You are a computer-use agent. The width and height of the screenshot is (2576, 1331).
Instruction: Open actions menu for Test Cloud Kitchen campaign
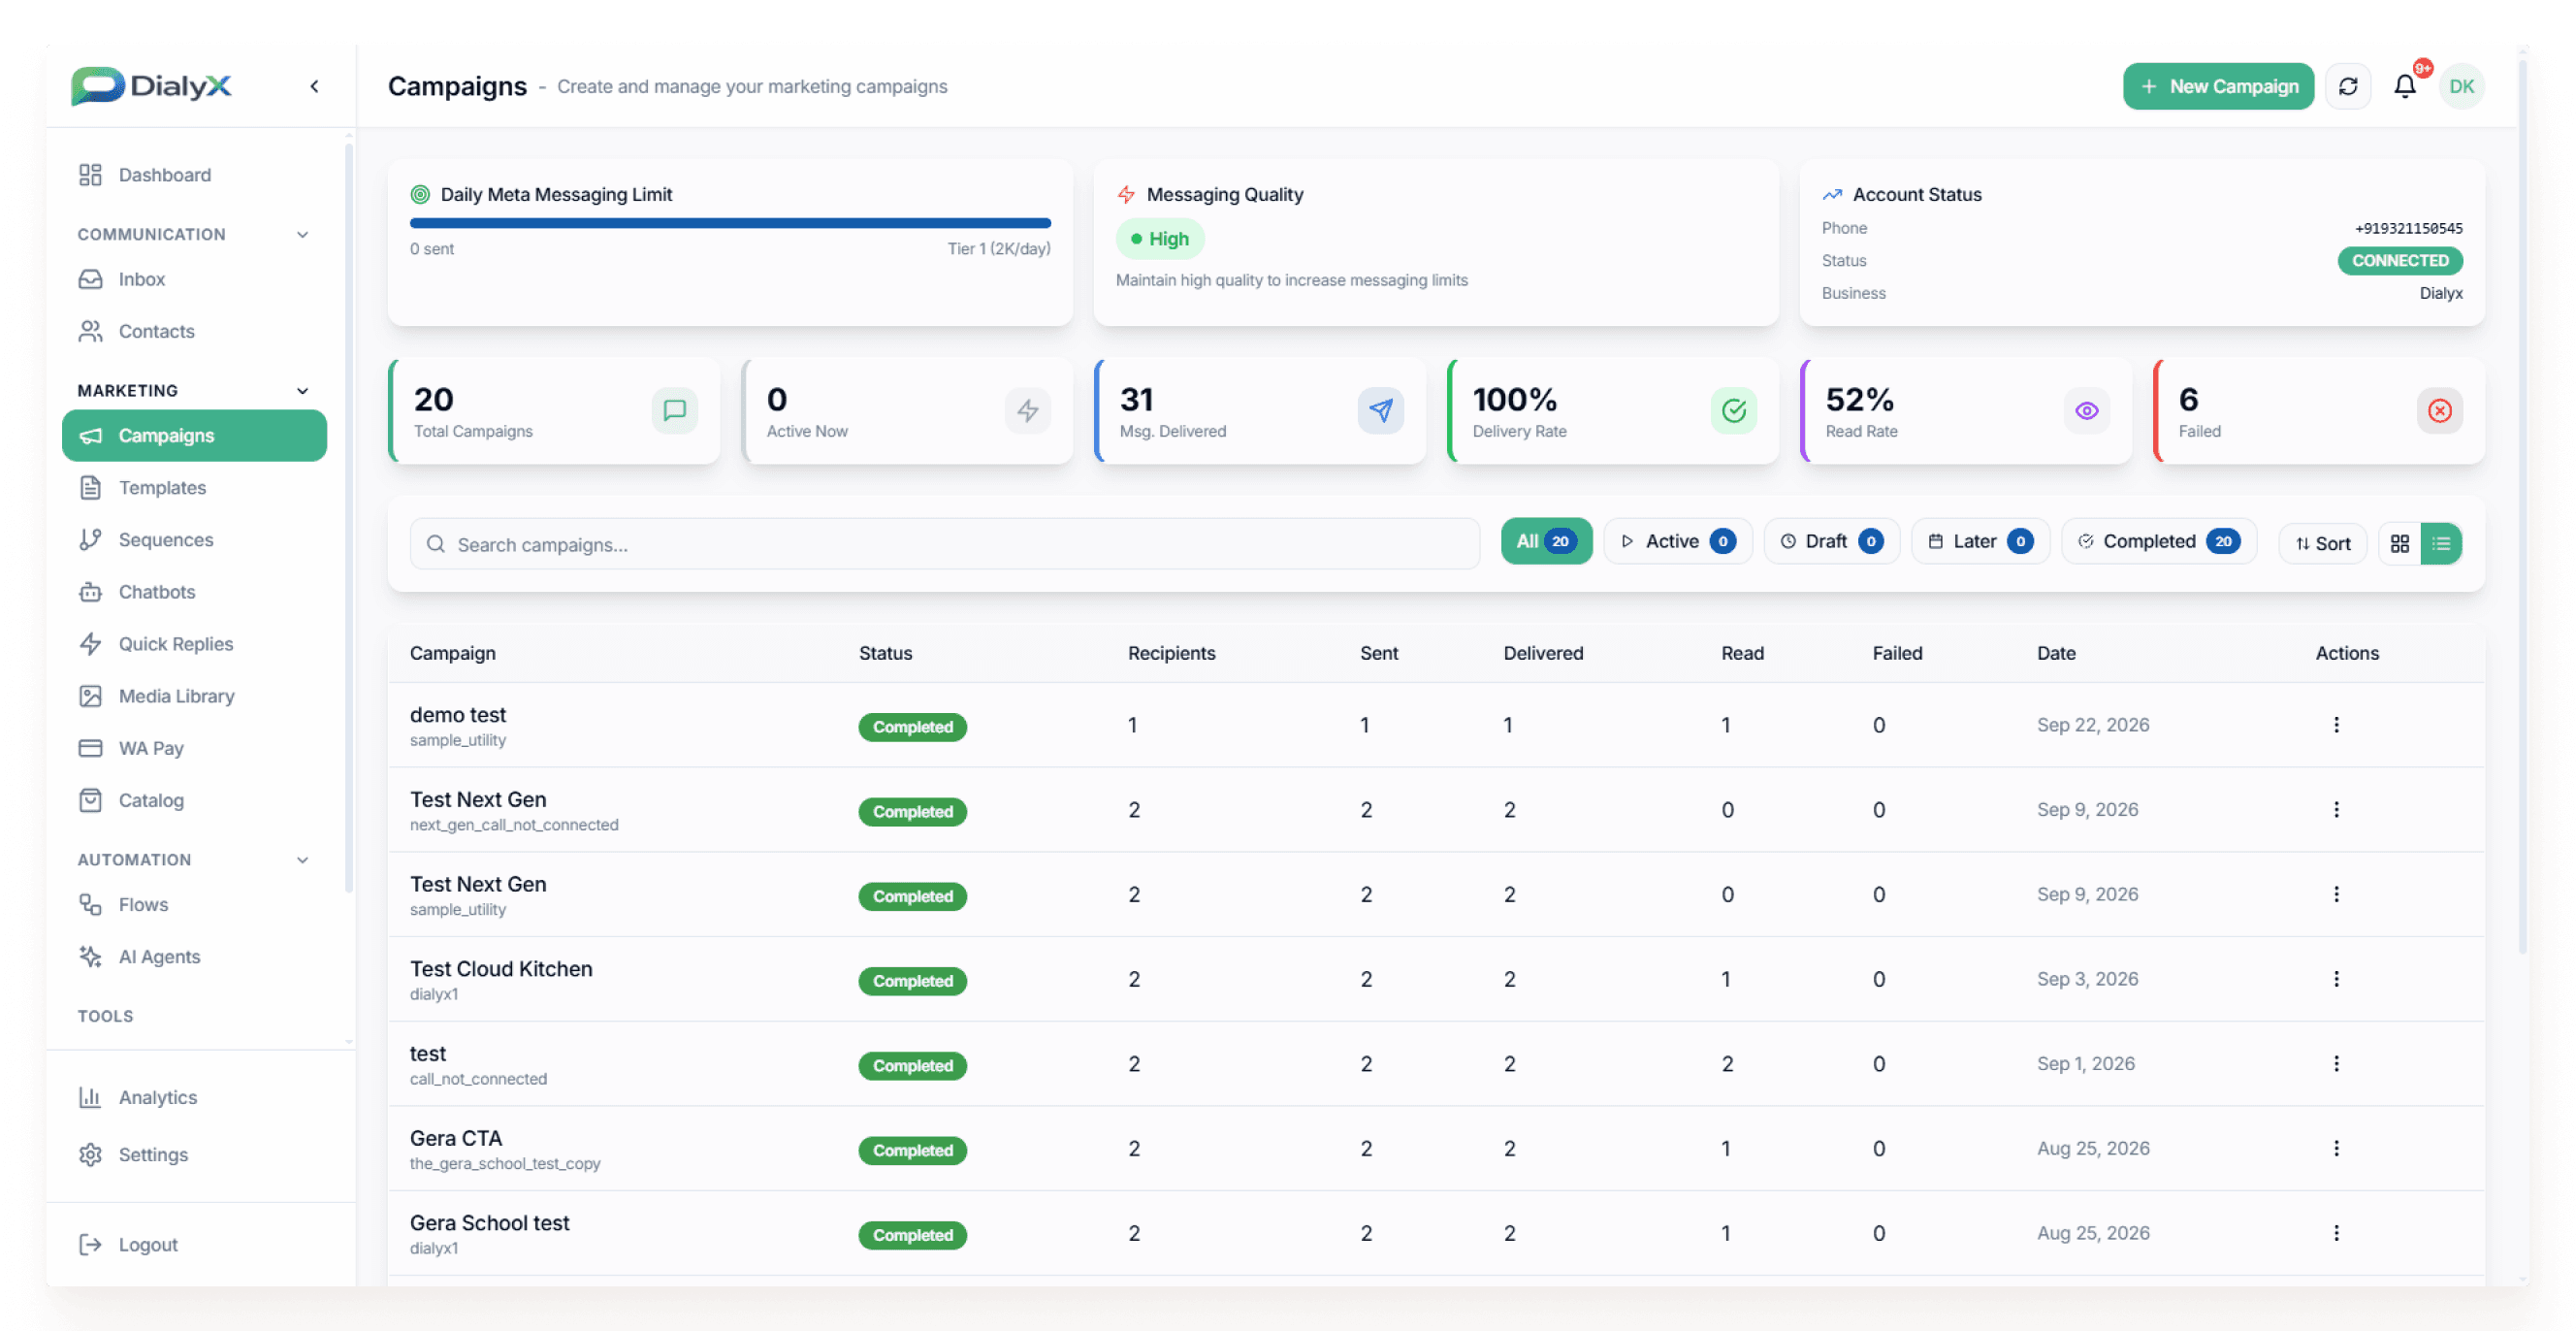[x=2336, y=978]
